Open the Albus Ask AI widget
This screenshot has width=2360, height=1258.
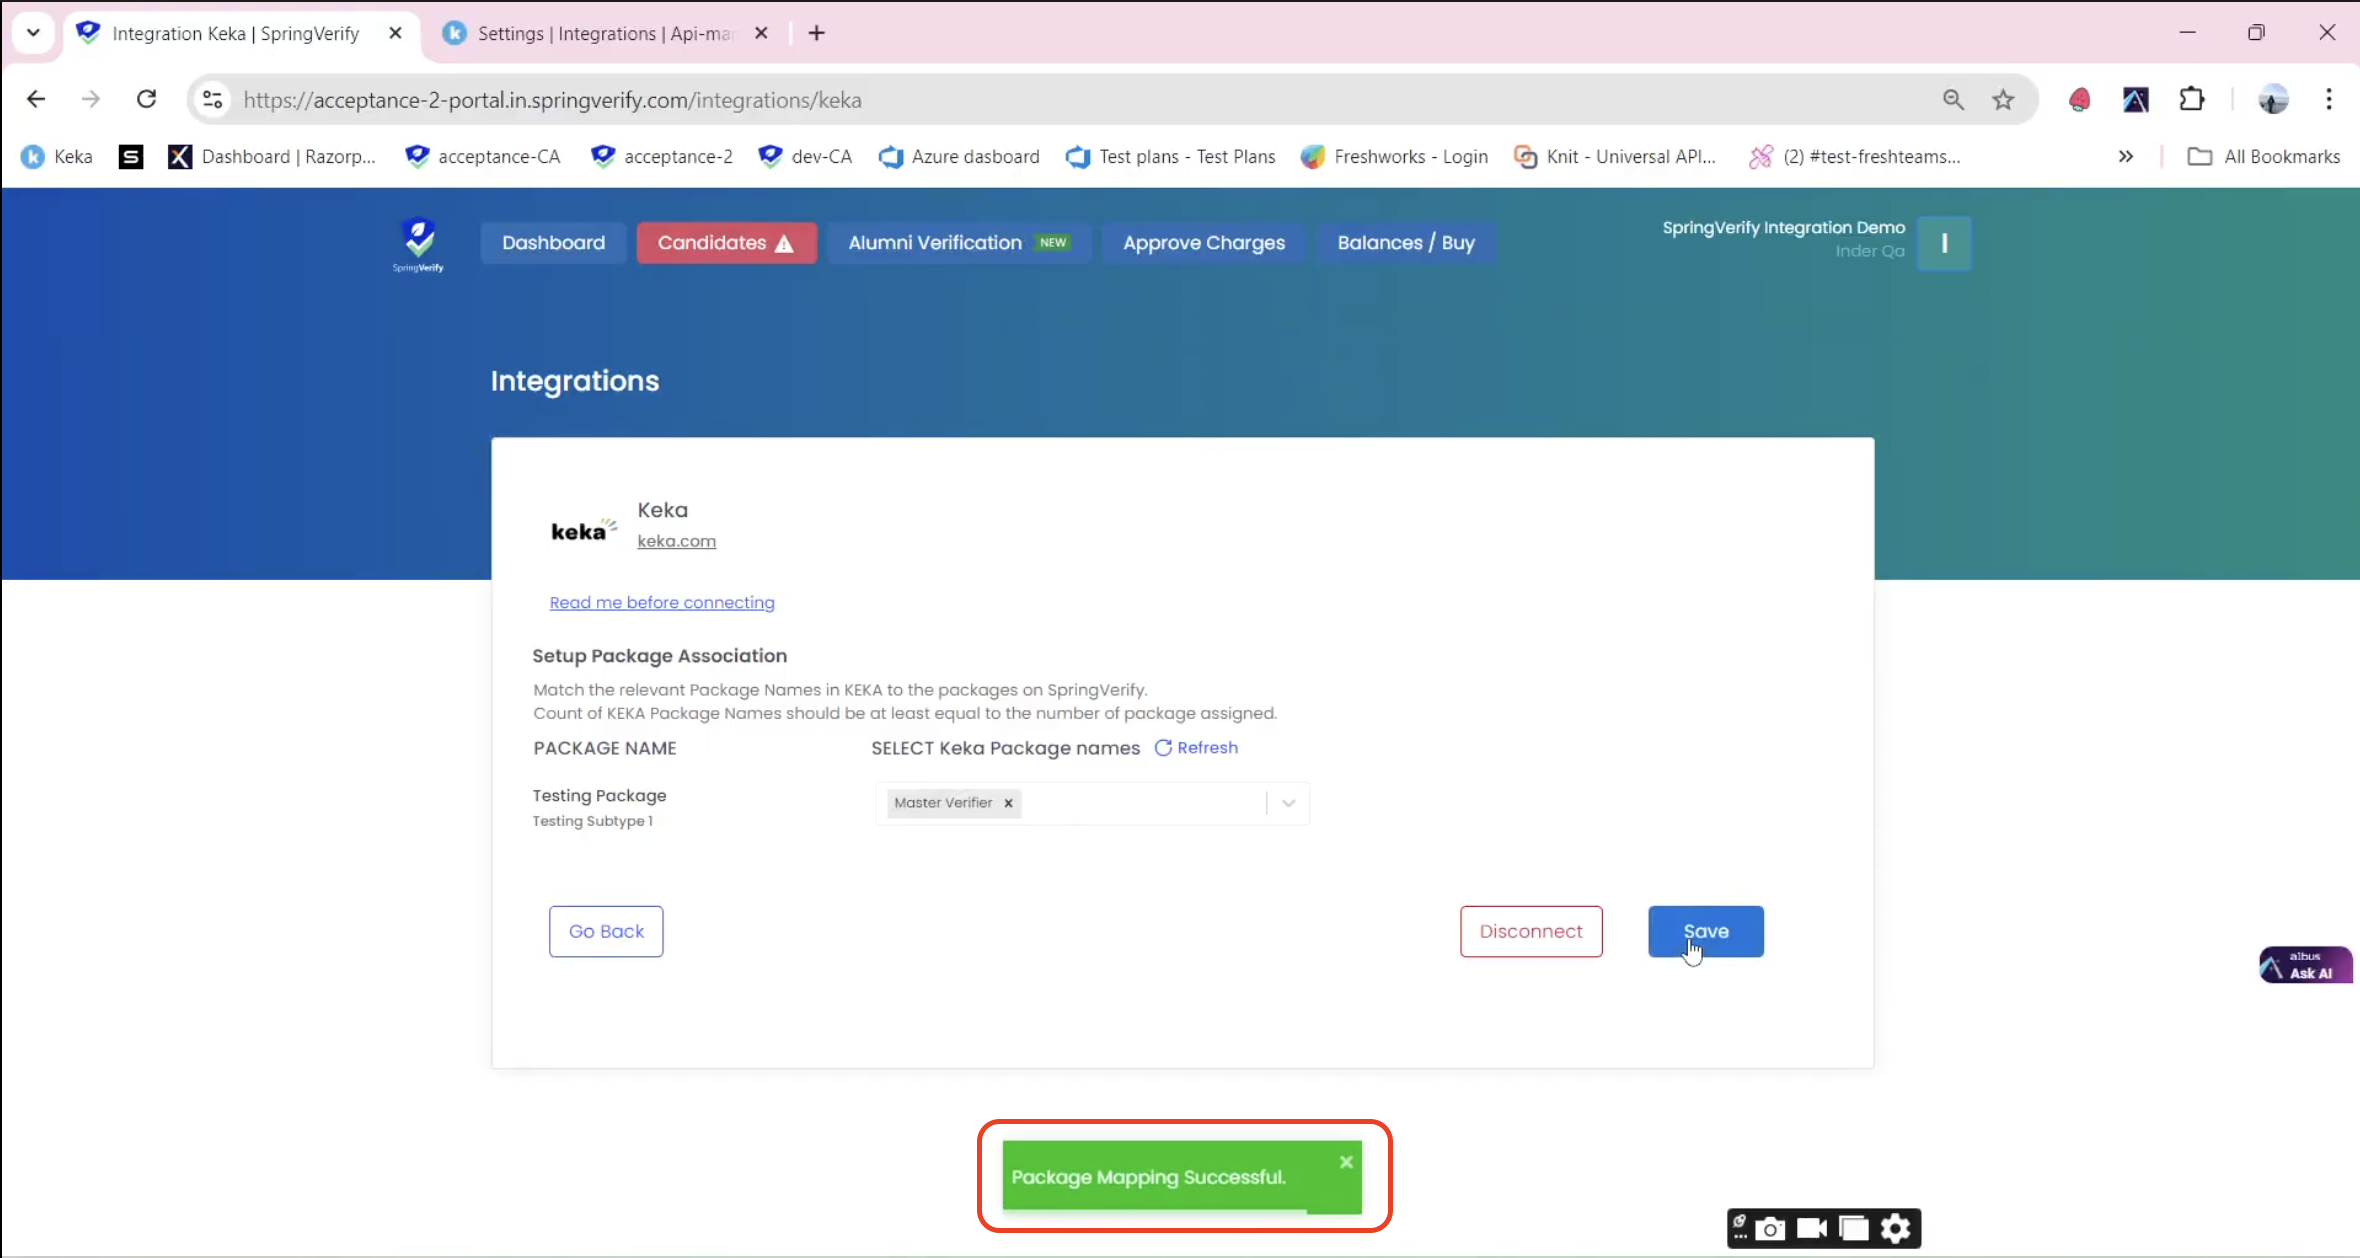(x=2305, y=965)
